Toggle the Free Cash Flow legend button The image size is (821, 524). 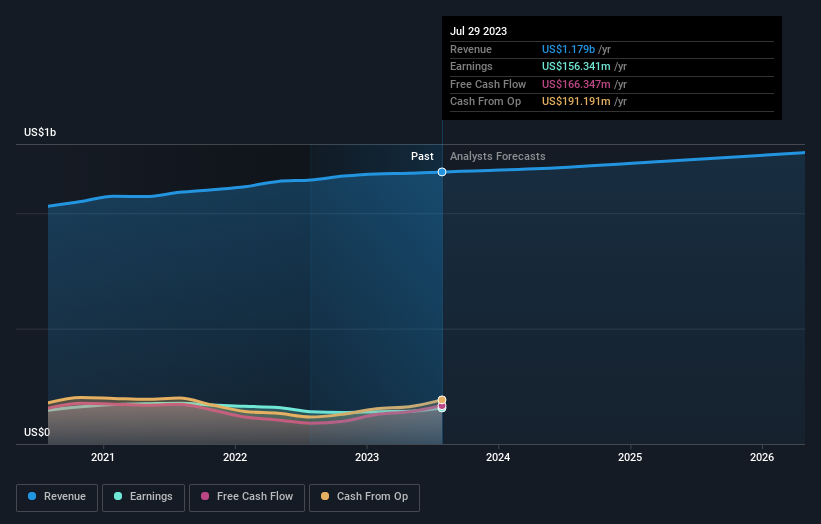[x=247, y=497]
